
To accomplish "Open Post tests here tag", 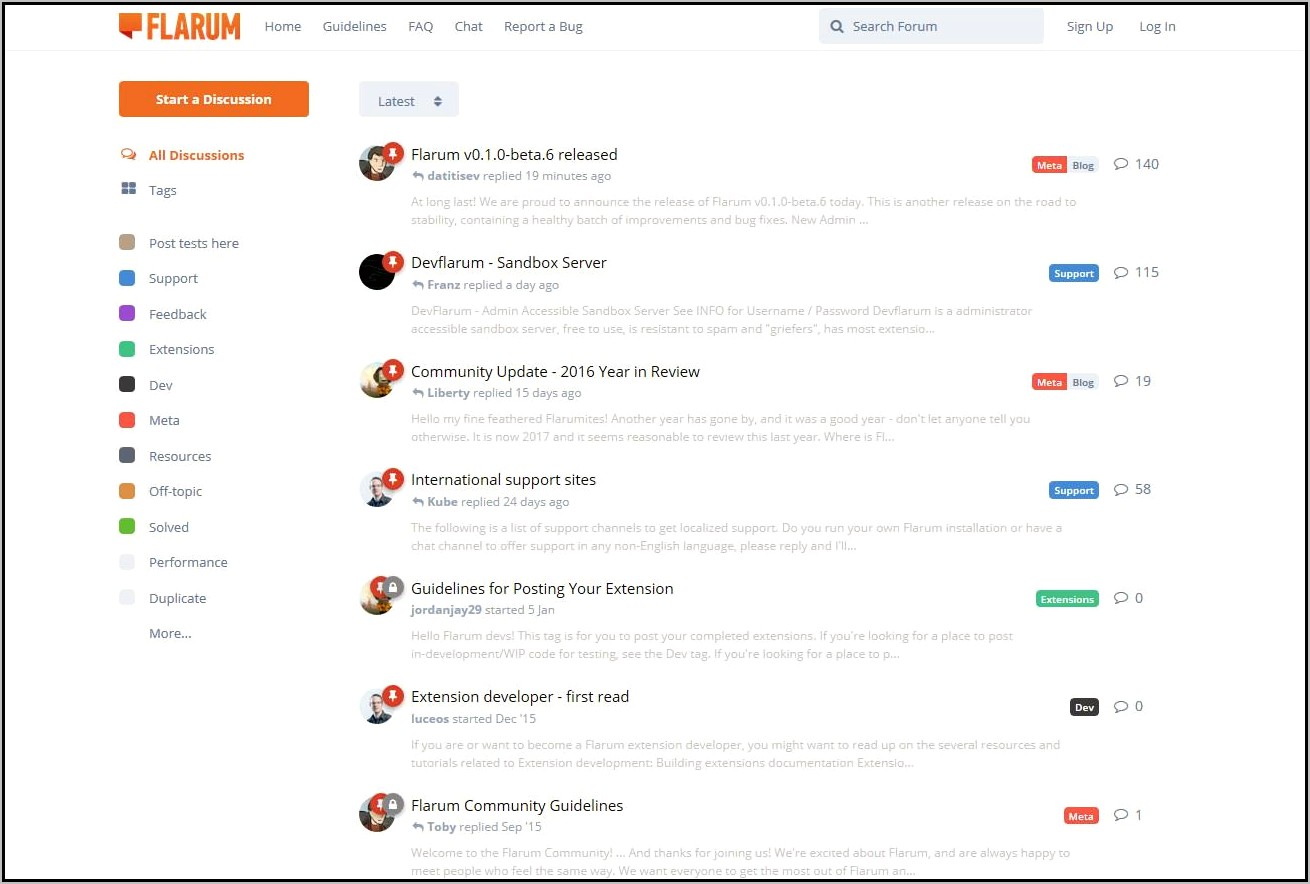I will [194, 243].
